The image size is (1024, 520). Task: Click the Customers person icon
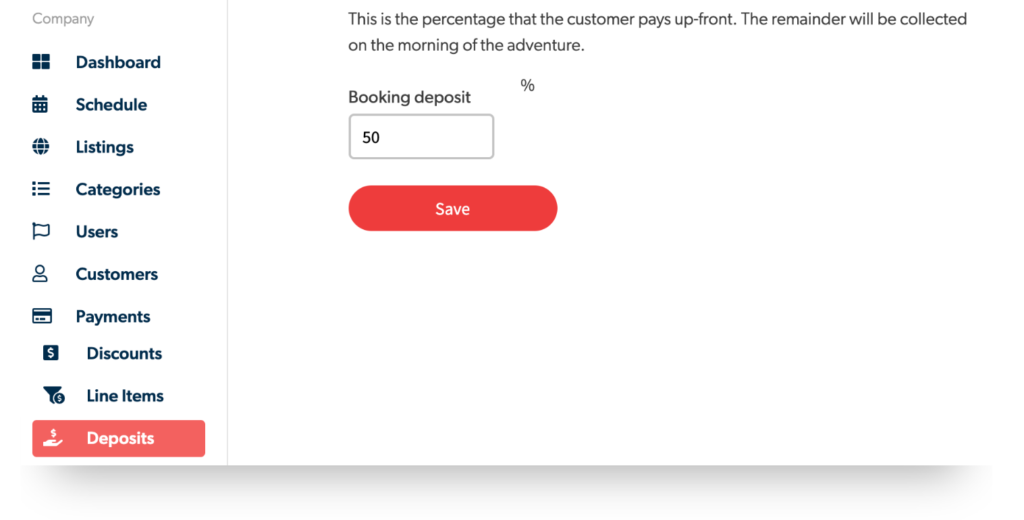(40, 274)
